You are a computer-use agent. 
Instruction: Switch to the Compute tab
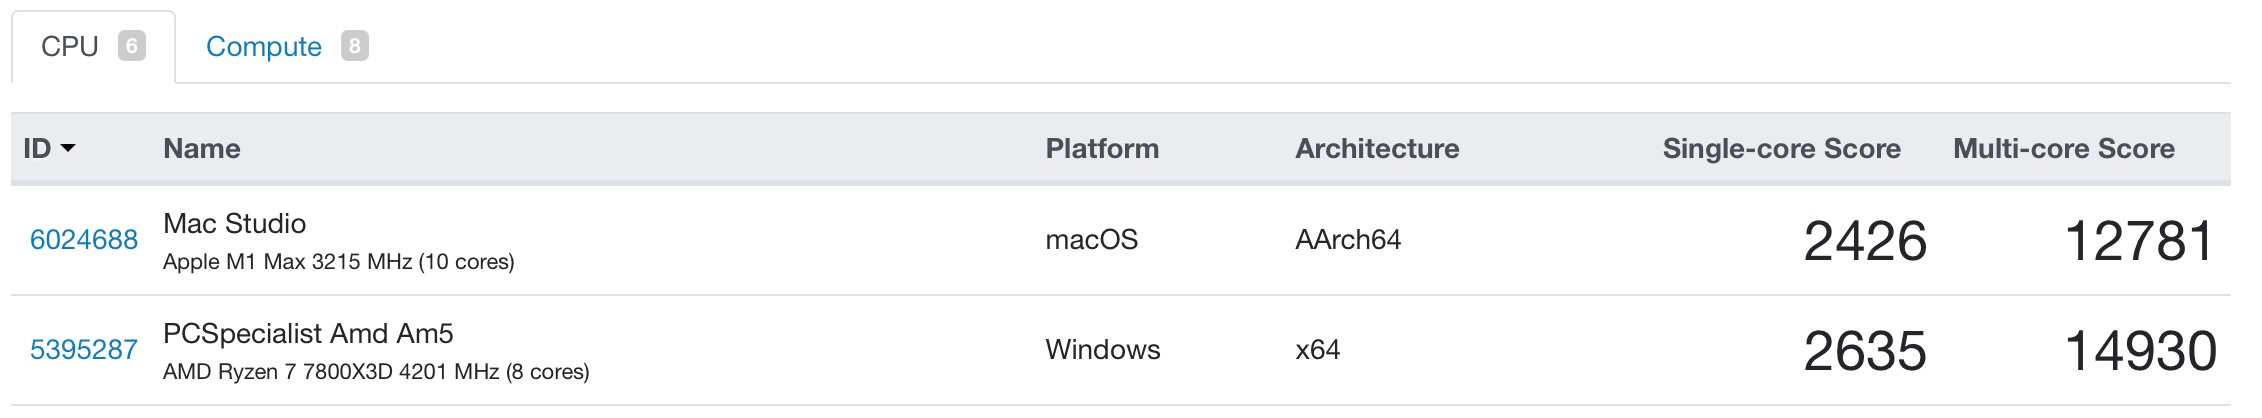[x=287, y=47]
